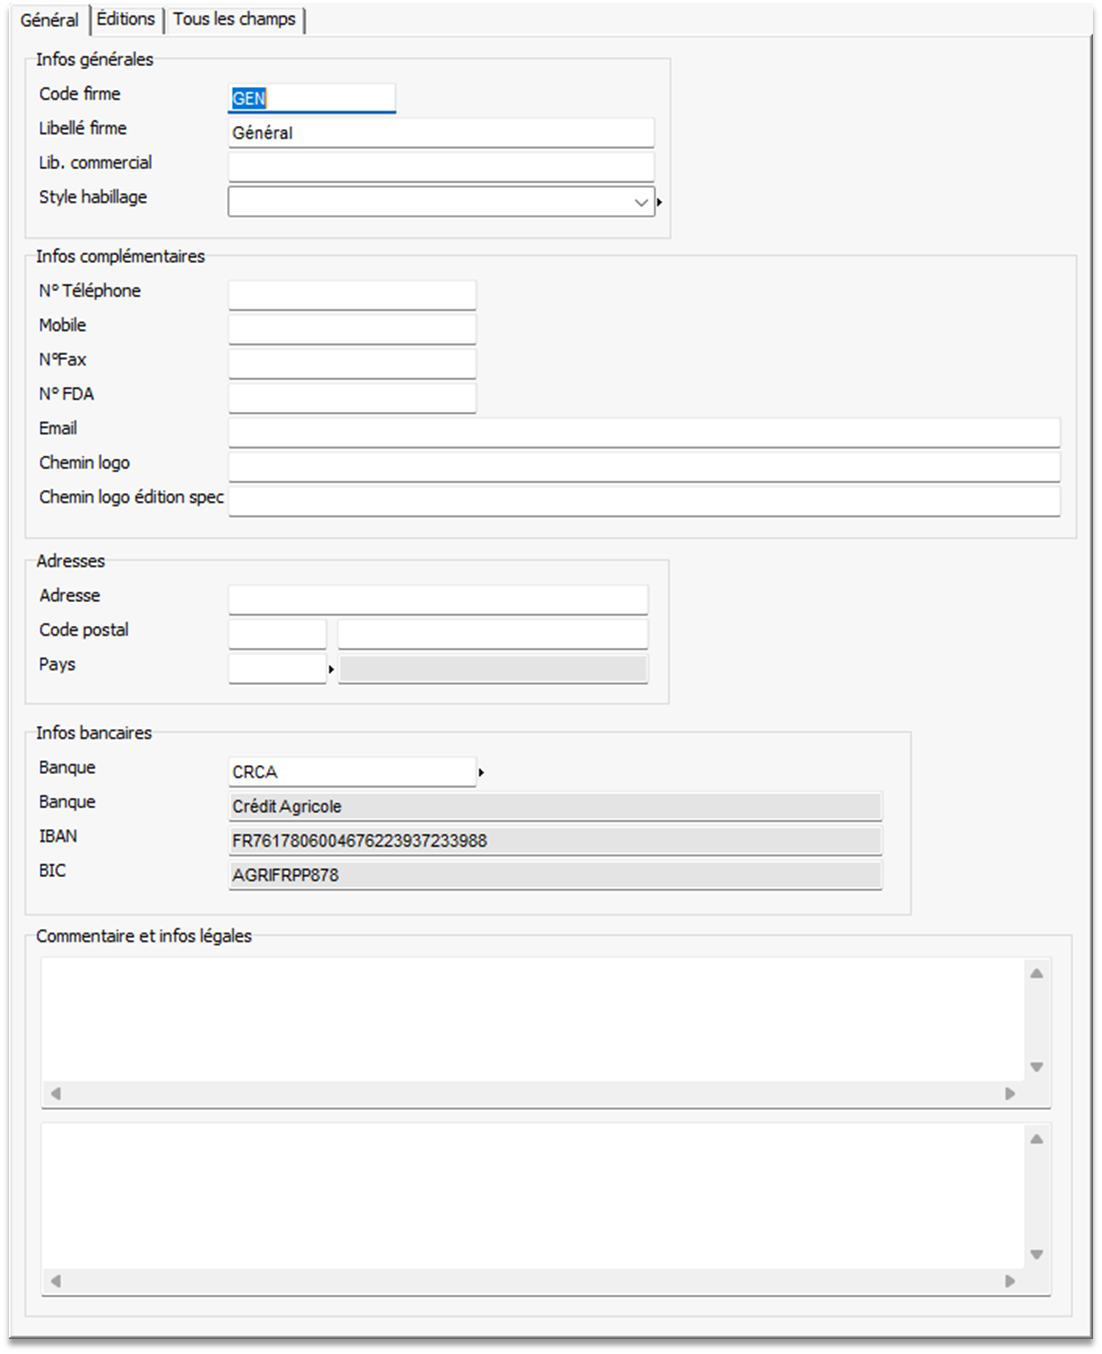Image resolution: width=1102 pixels, height=1354 pixels.
Task: Click the horizontal scrollbar of first comment box
Action: tap(532, 1093)
